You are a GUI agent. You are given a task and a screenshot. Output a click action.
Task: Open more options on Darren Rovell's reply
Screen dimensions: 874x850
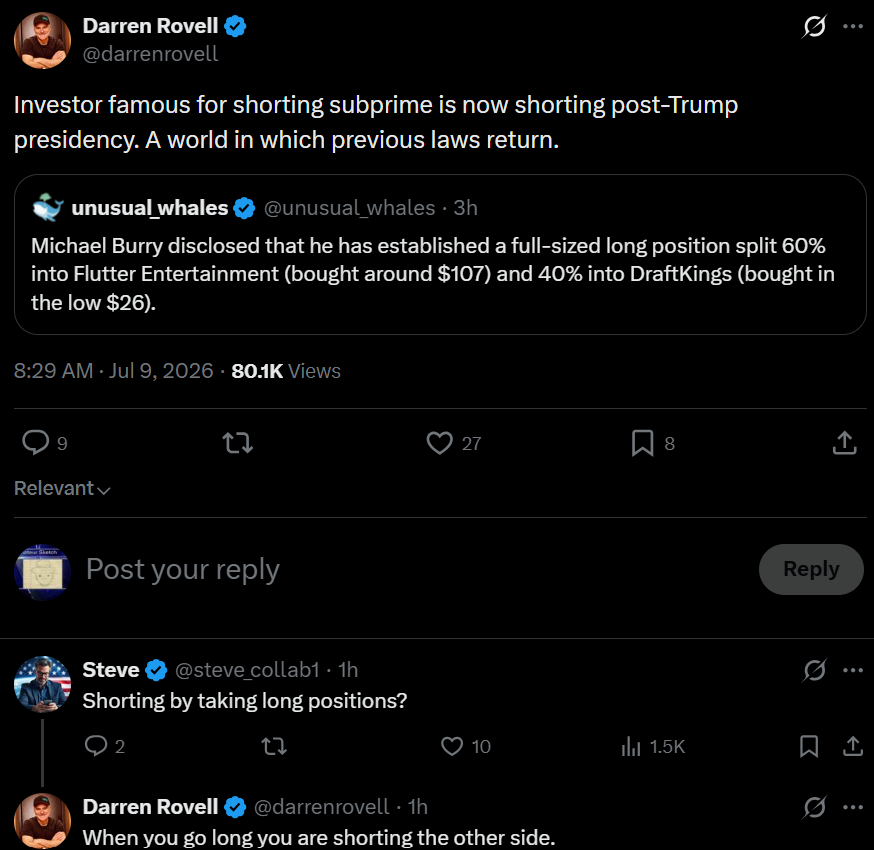tap(853, 807)
